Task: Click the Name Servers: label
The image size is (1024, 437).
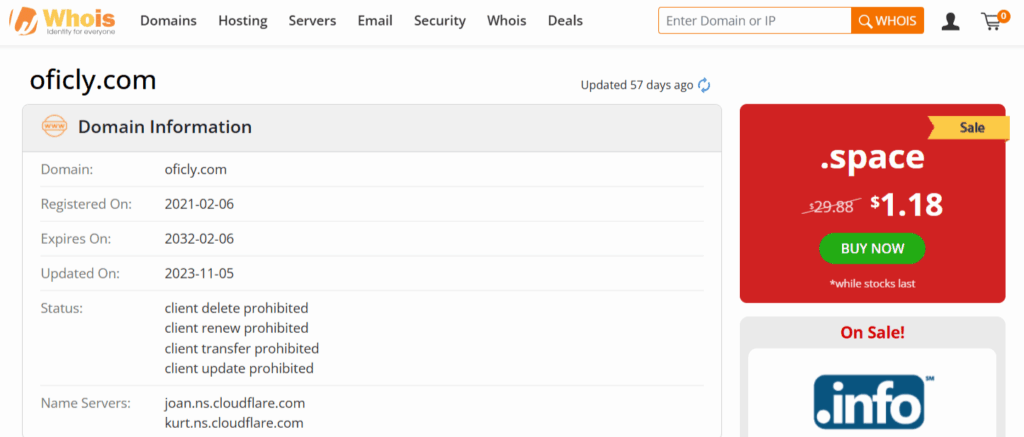Action: (86, 402)
